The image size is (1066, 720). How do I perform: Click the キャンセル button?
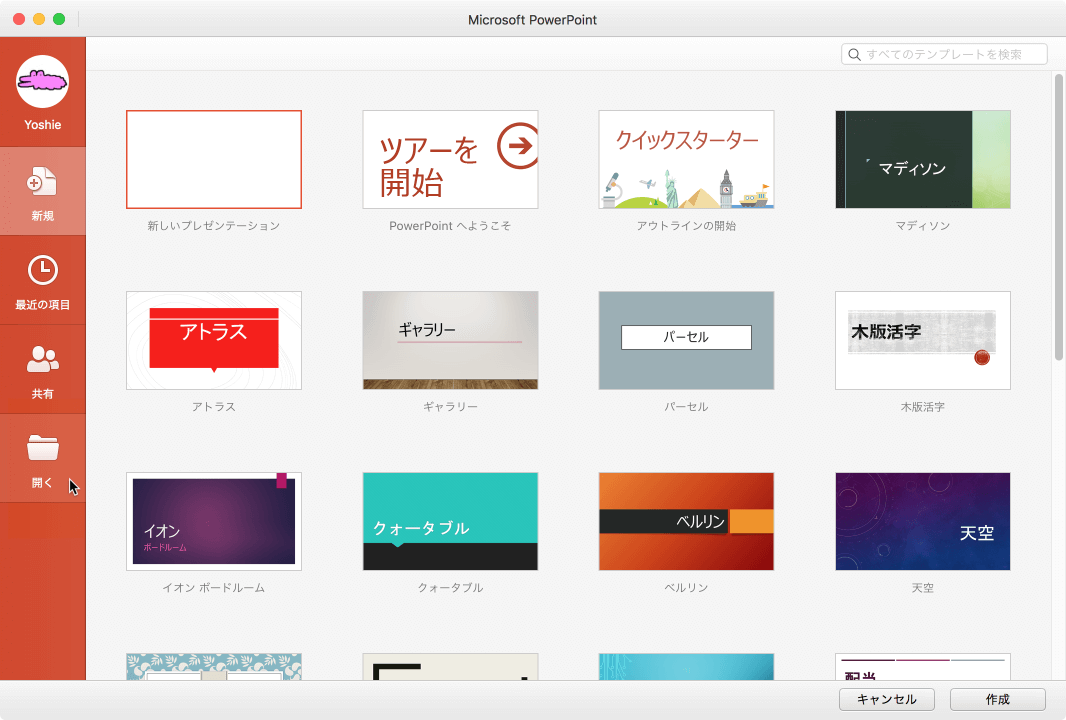(x=887, y=700)
